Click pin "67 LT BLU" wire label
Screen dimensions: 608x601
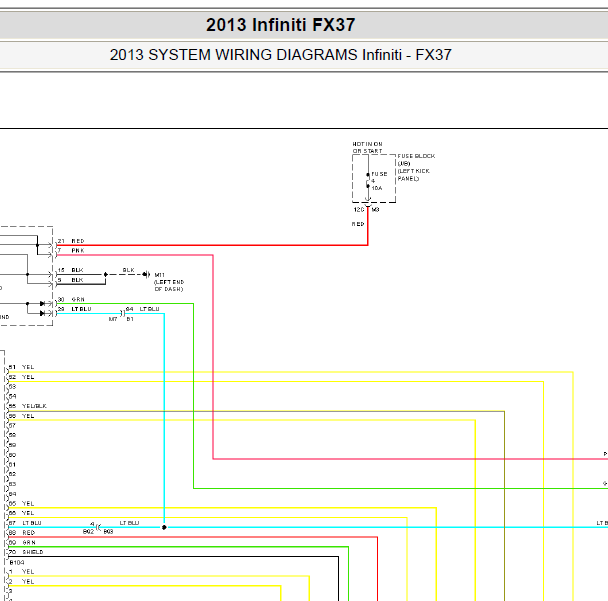pyautogui.click(x=25, y=523)
